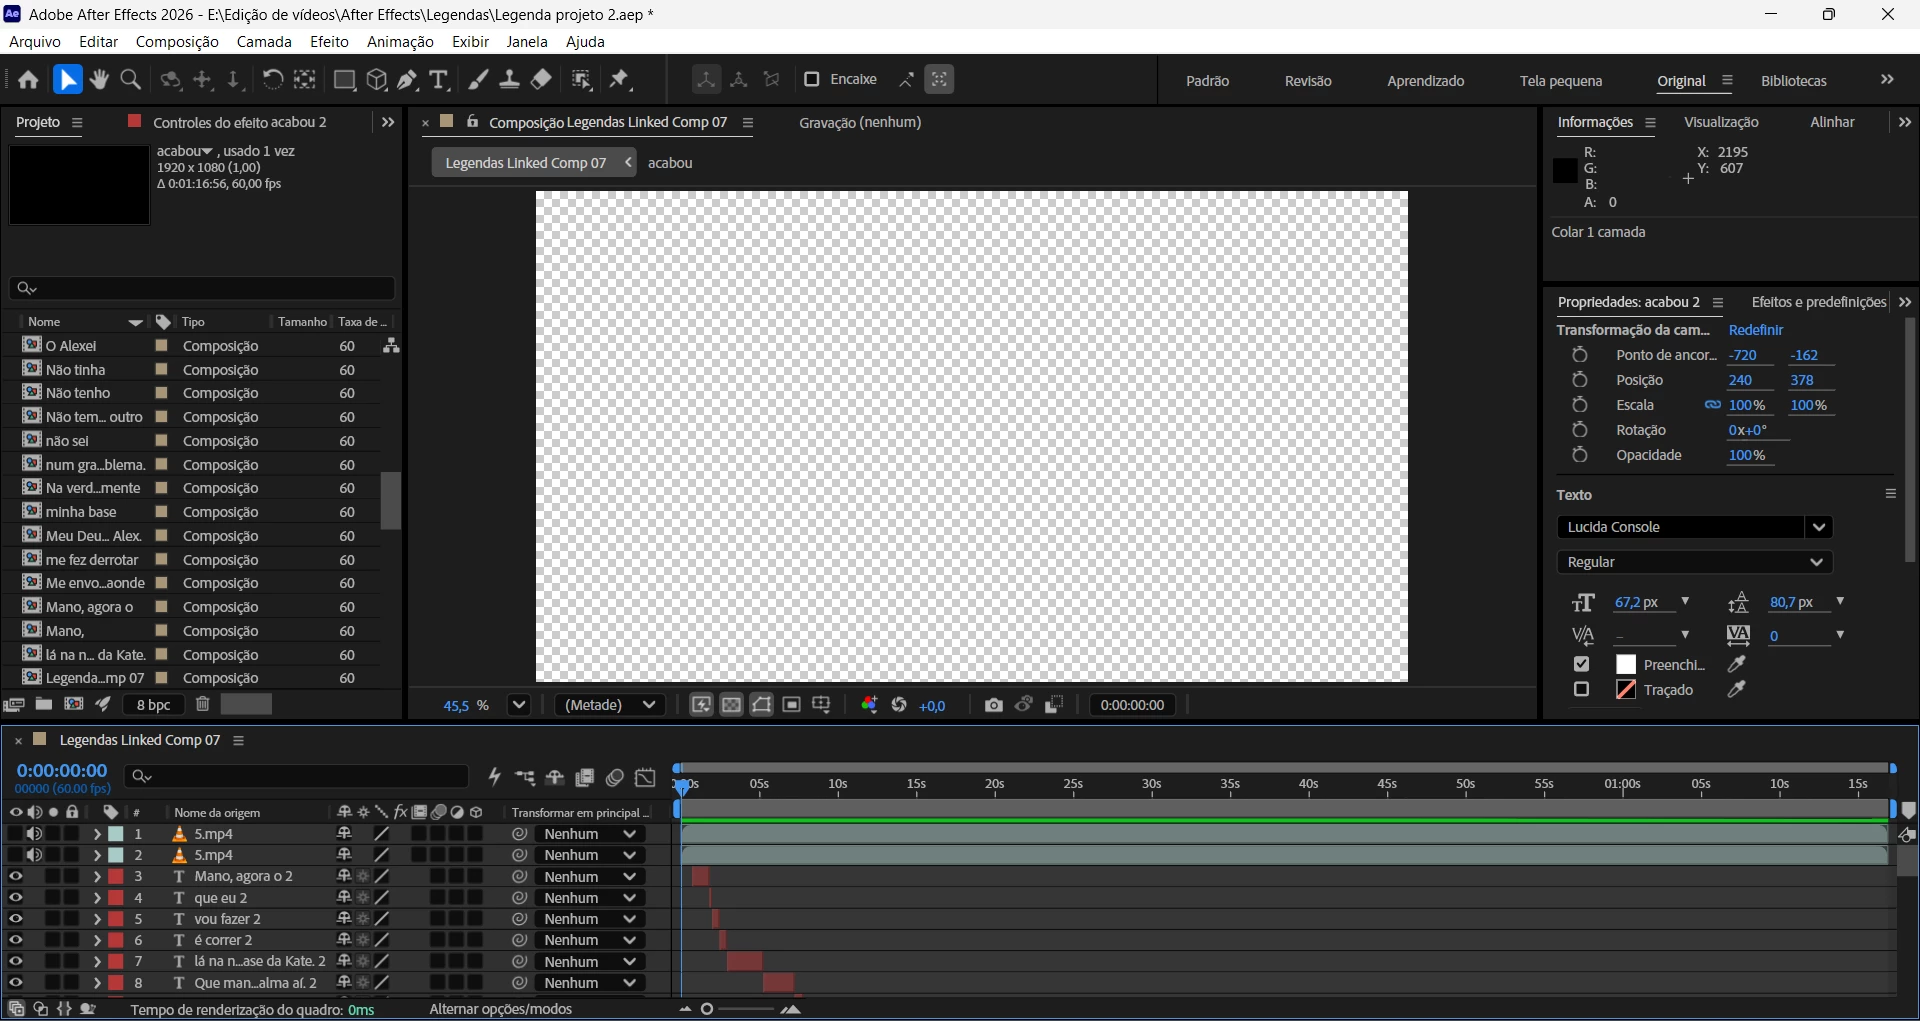The image size is (1920, 1021).
Task: Click the Traçado stroke color swatch
Action: pyautogui.click(x=1626, y=690)
